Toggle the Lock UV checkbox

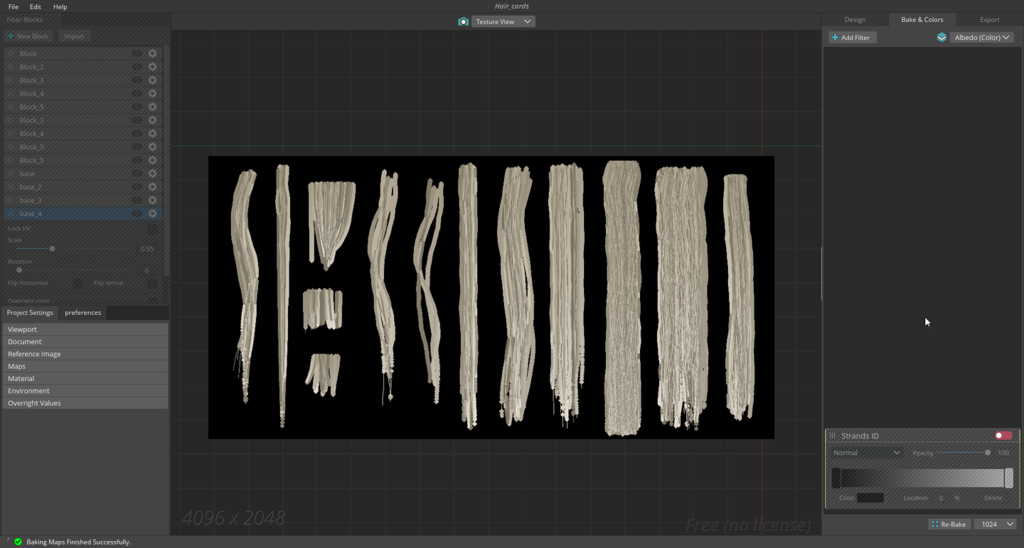(x=153, y=229)
